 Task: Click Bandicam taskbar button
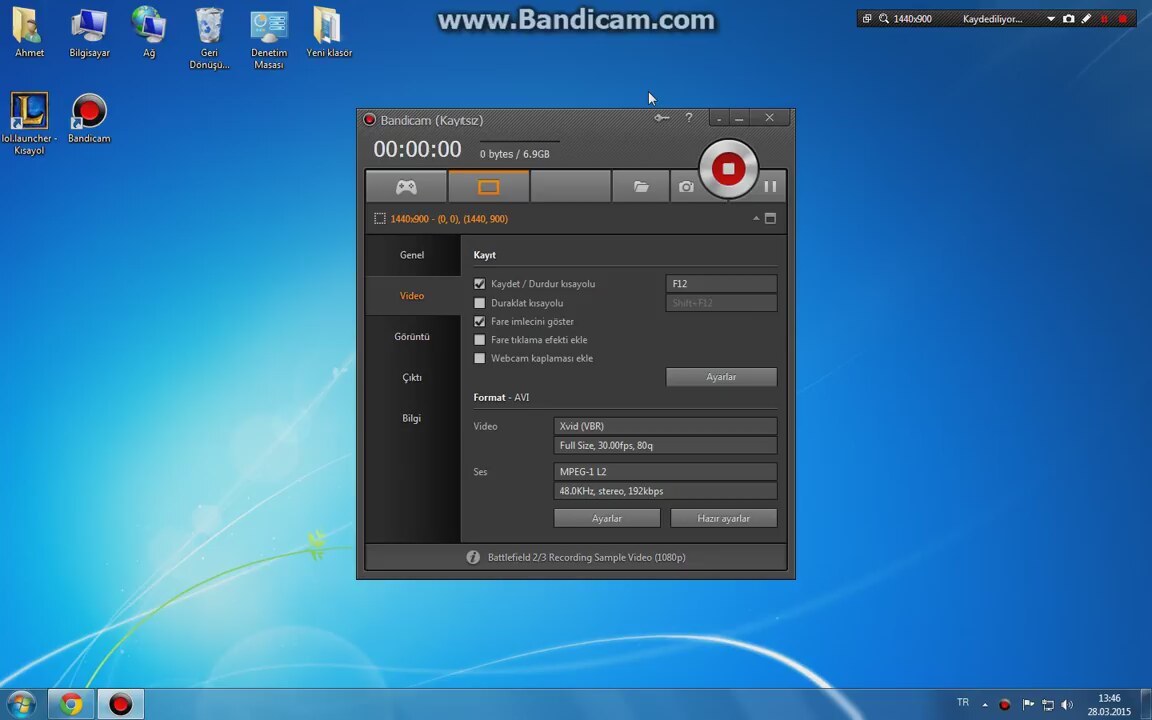point(120,705)
